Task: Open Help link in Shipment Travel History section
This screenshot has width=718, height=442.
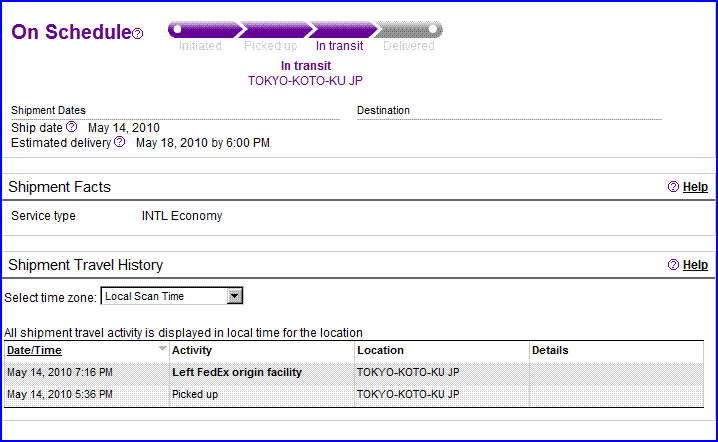Action: 695,265
